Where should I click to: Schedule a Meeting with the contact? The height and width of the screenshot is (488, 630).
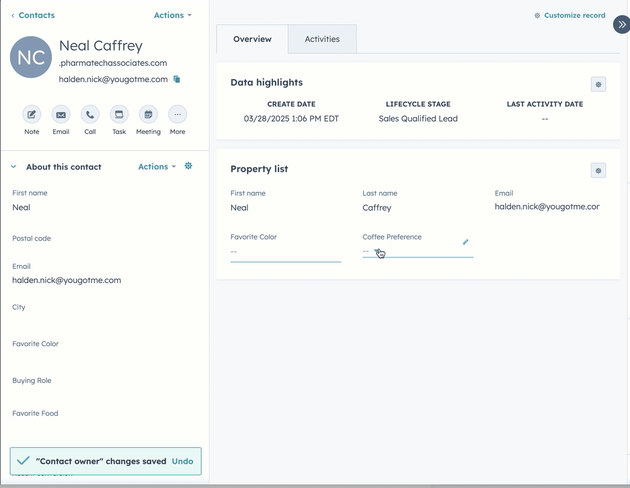click(148, 115)
